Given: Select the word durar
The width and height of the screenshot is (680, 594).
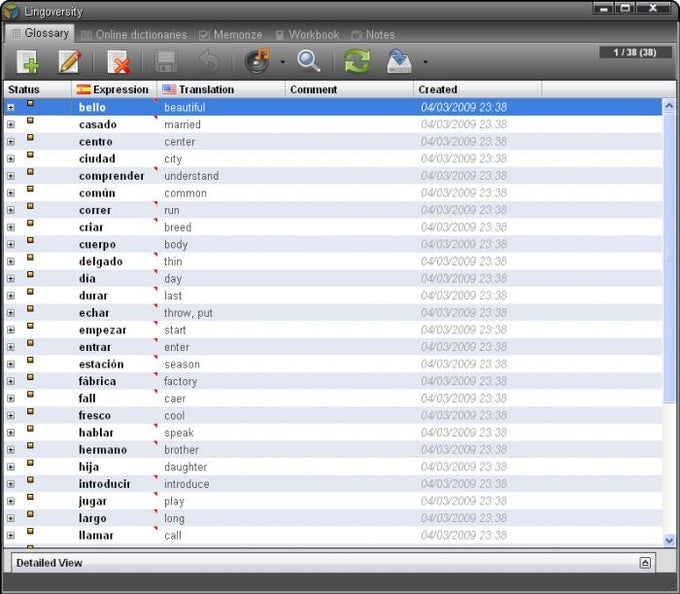Looking at the screenshot, I should click(x=93, y=296).
